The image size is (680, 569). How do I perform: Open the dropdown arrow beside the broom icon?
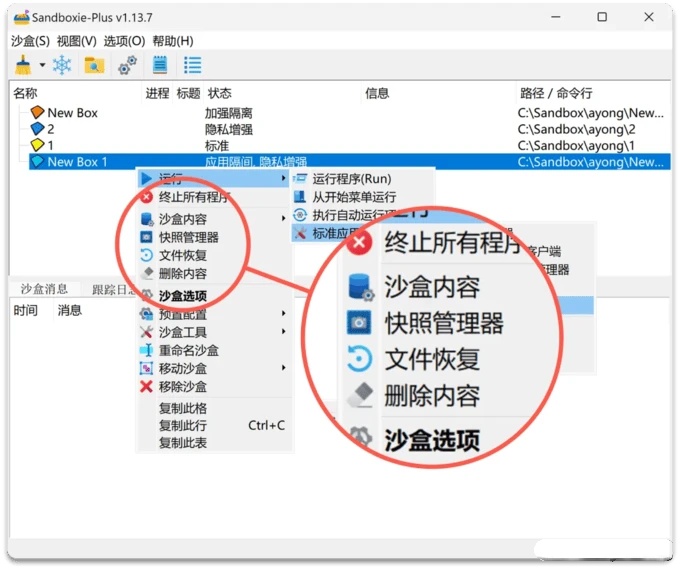pos(42,65)
